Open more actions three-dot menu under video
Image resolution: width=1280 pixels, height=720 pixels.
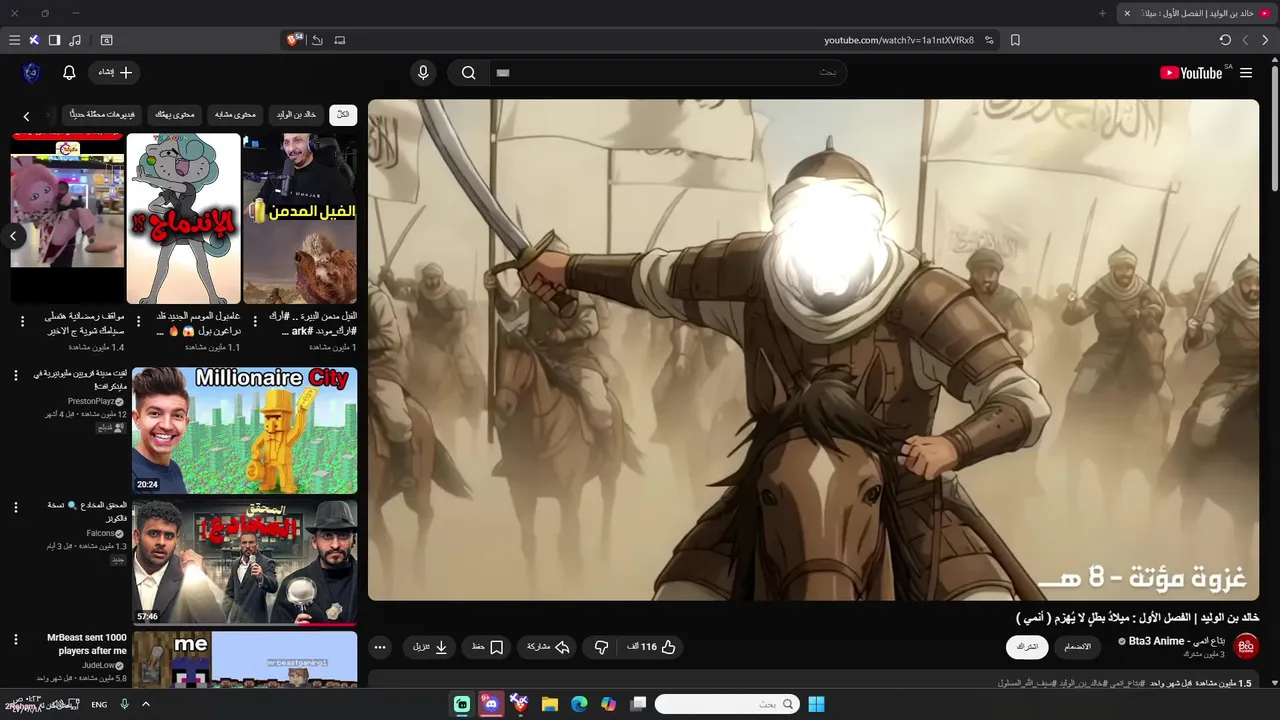pos(380,647)
